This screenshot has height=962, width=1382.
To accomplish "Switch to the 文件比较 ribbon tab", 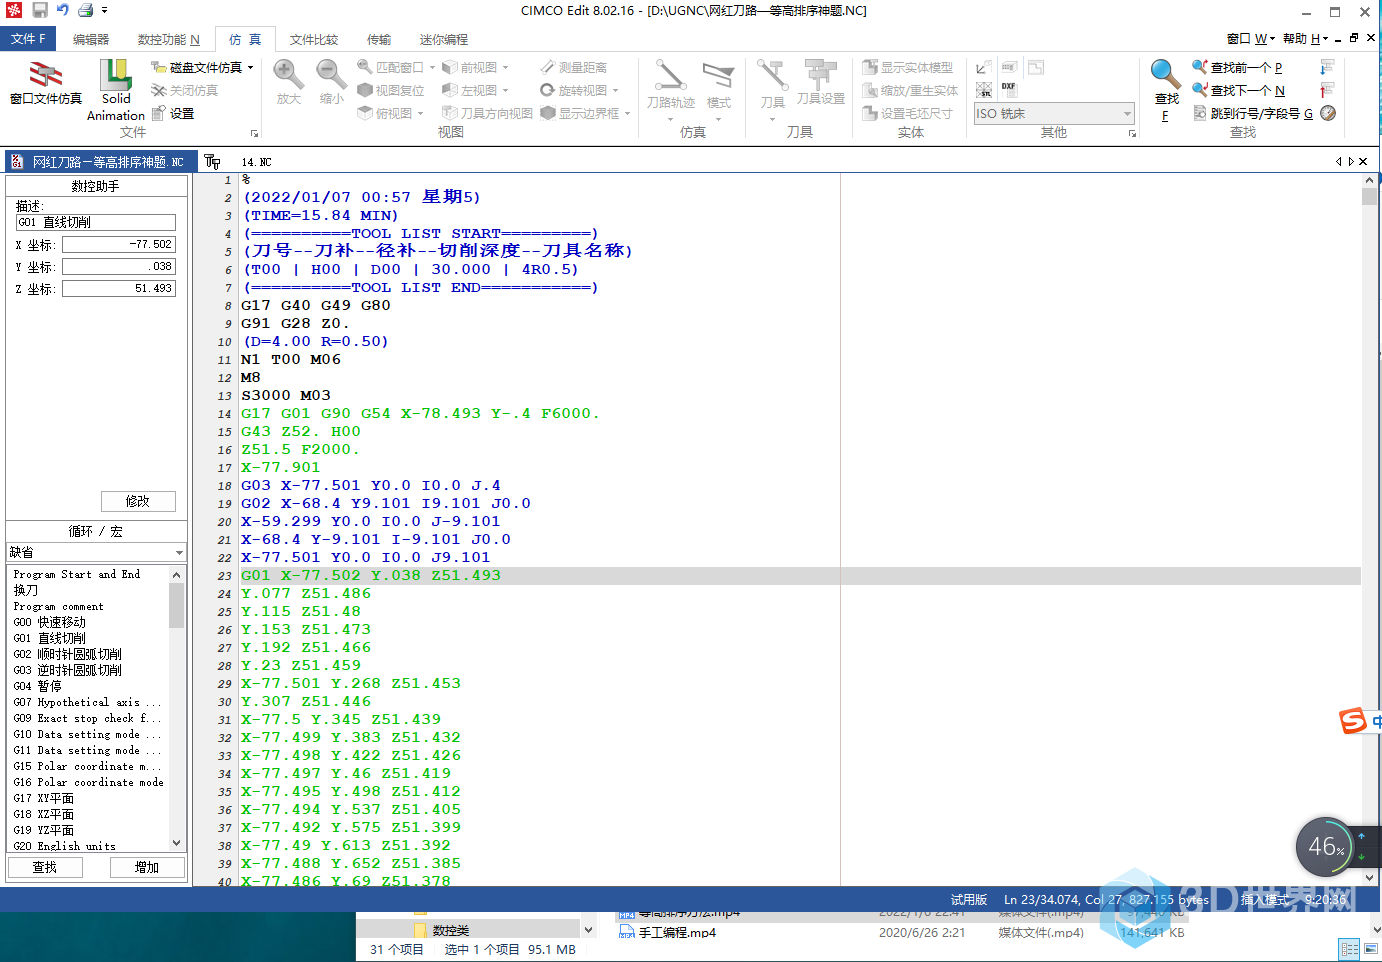I will [314, 39].
